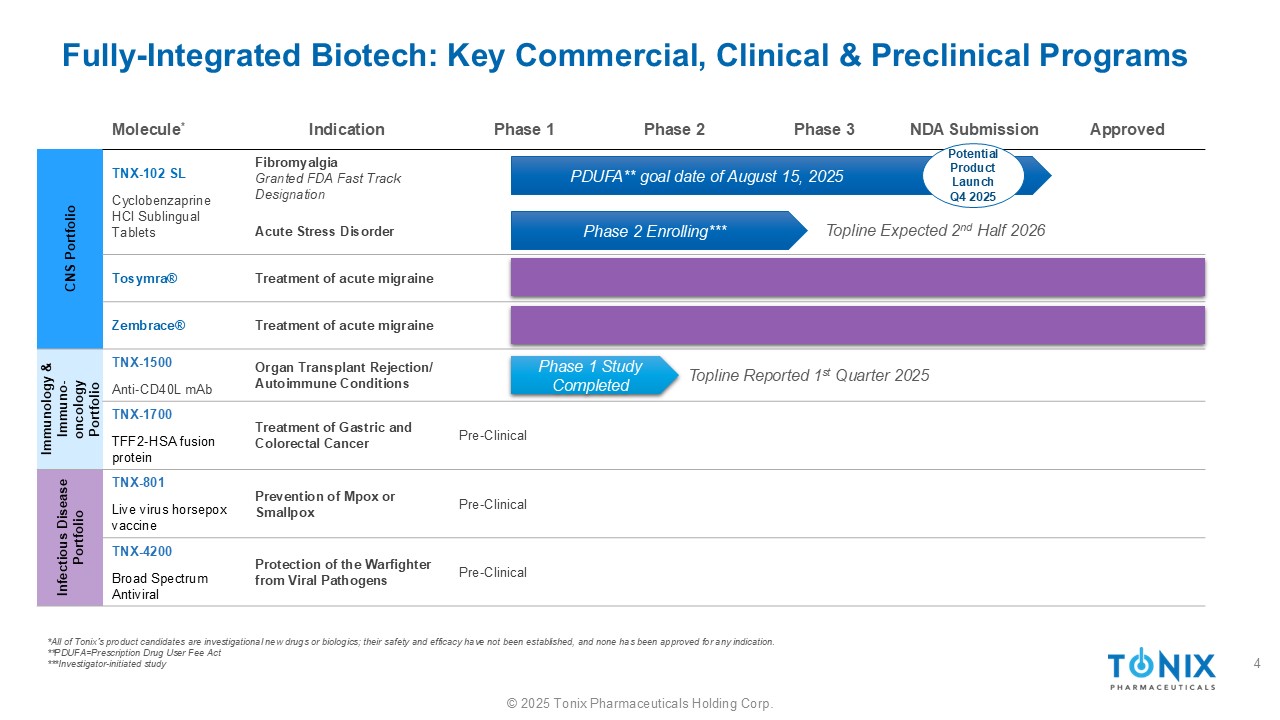
Task: Click the purple Zembrace approval bar
Action: coord(857,325)
